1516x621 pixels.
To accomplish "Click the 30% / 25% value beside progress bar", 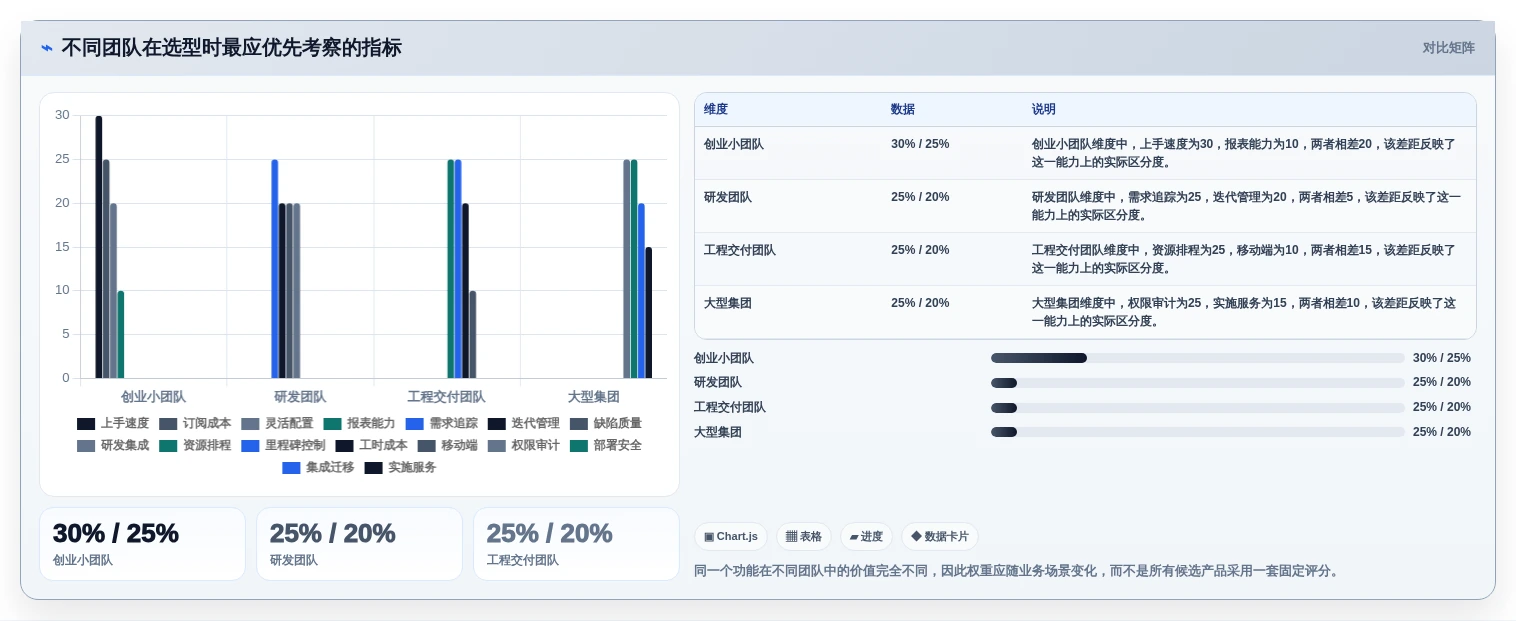I will [1442, 358].
